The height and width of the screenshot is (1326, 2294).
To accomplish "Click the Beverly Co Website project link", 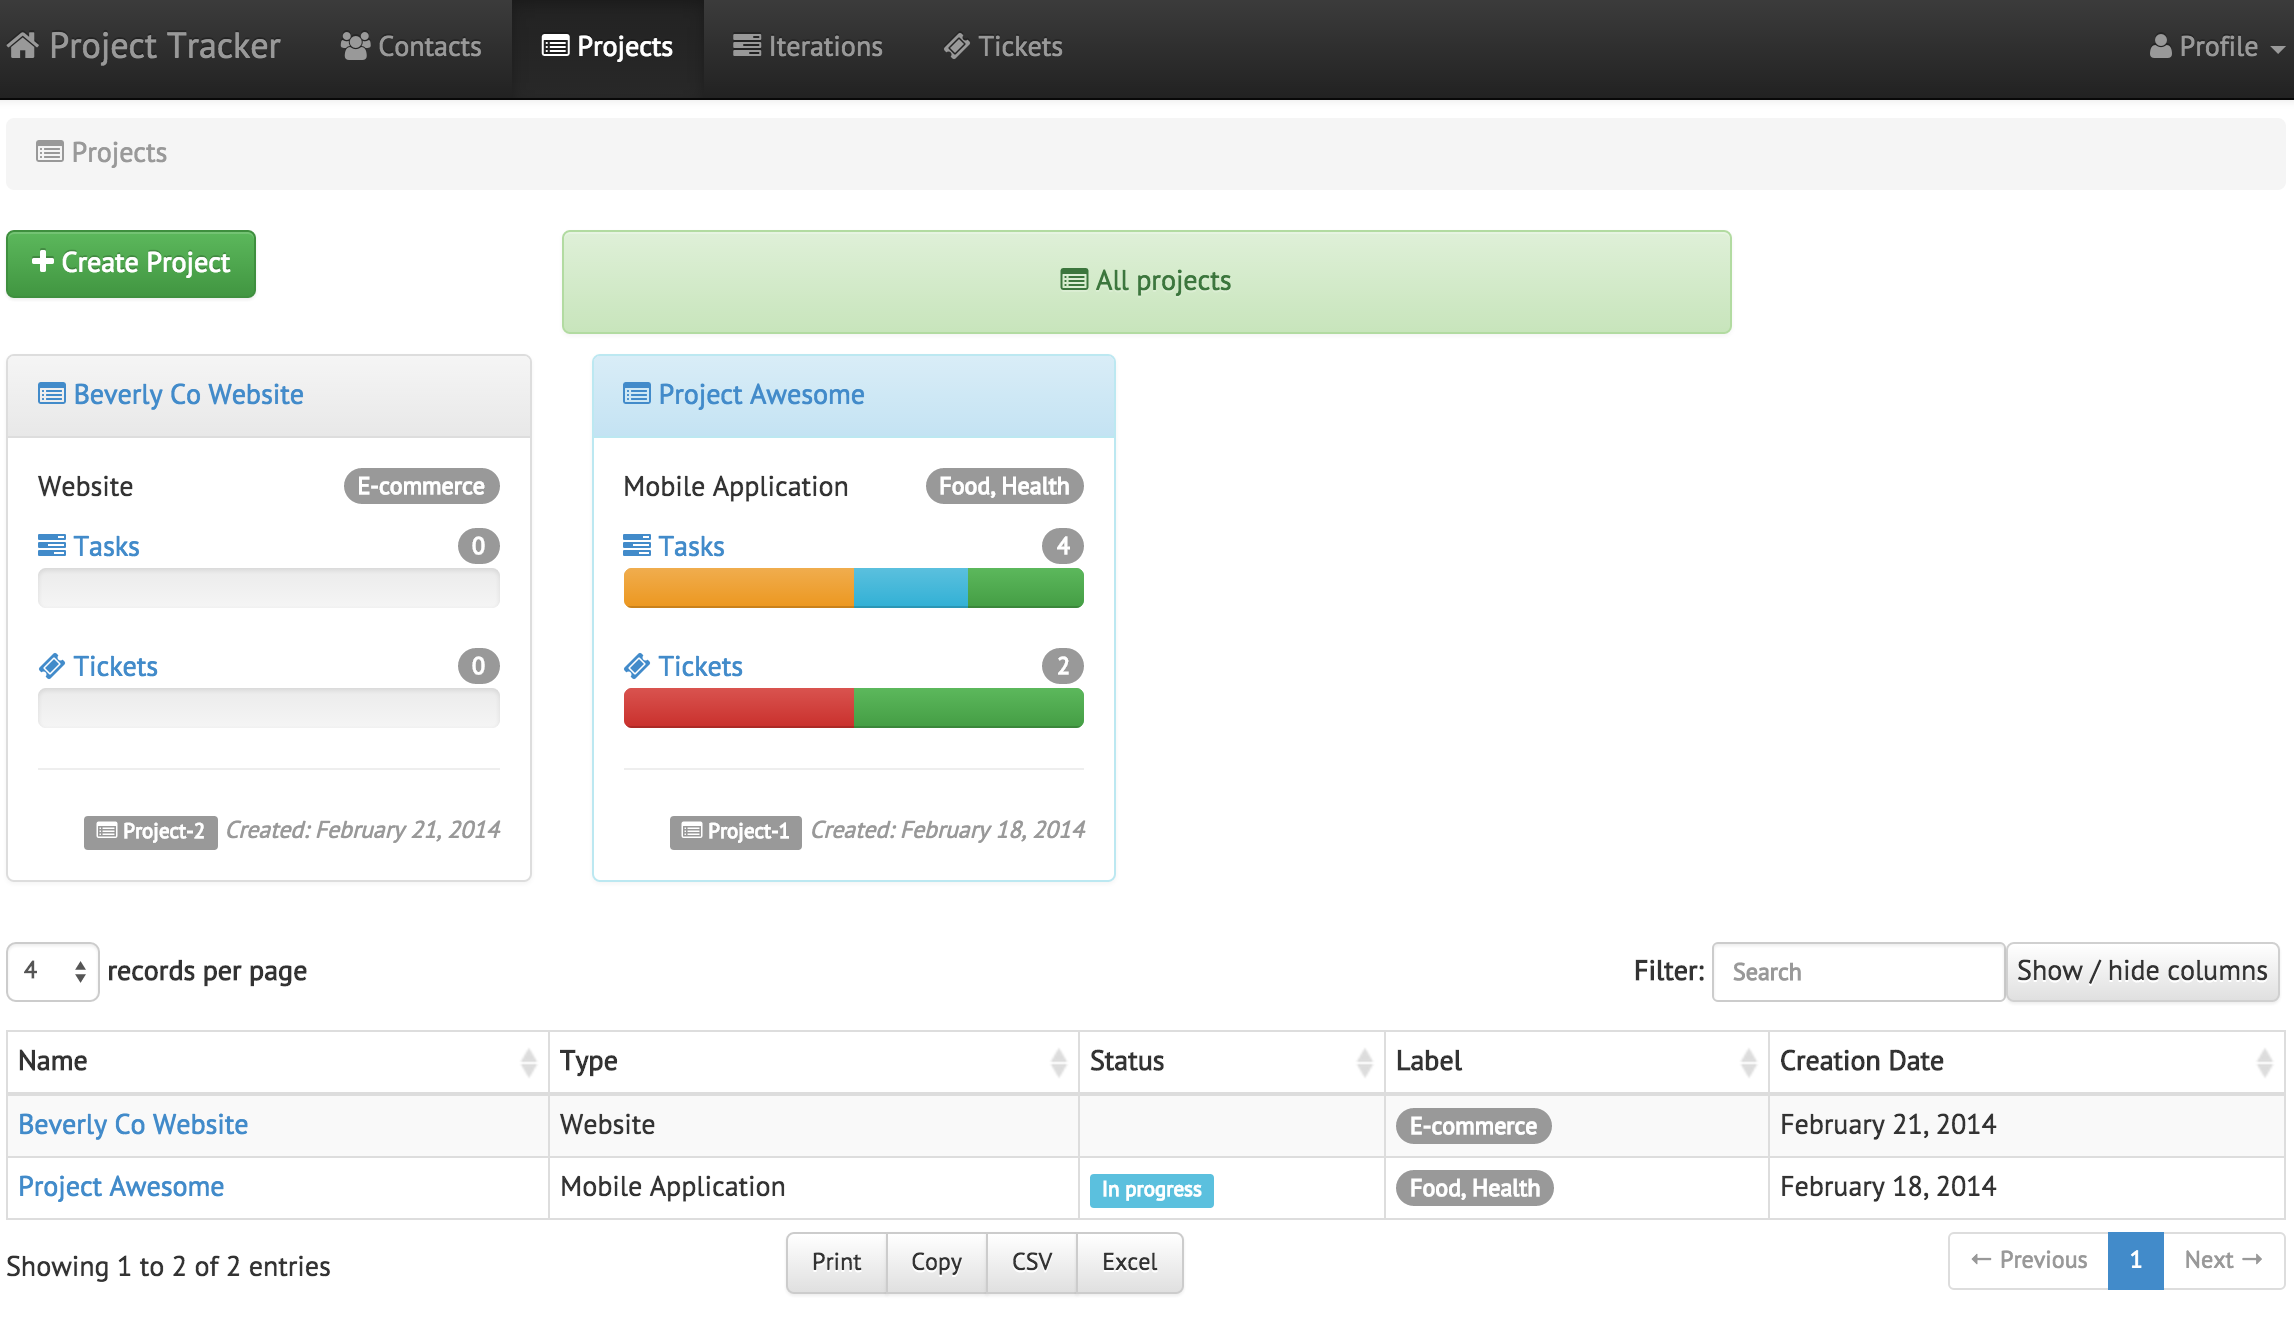I will [x=188, y=393].
